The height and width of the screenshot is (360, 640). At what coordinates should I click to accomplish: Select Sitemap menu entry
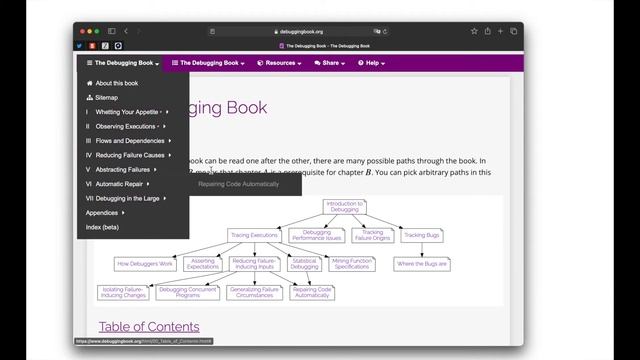[107, 98]
